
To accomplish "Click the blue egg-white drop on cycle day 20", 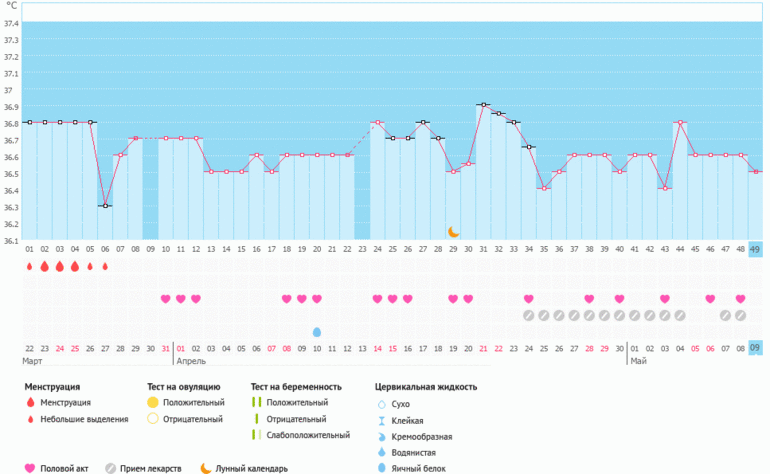I will click(x=317, y=331).
